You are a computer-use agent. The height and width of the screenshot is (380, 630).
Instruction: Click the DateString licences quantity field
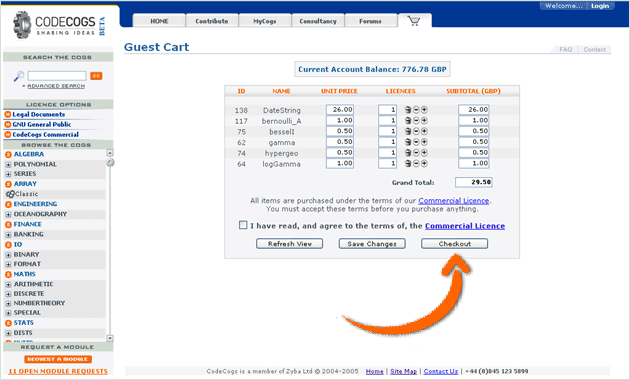tap(387, 110)
